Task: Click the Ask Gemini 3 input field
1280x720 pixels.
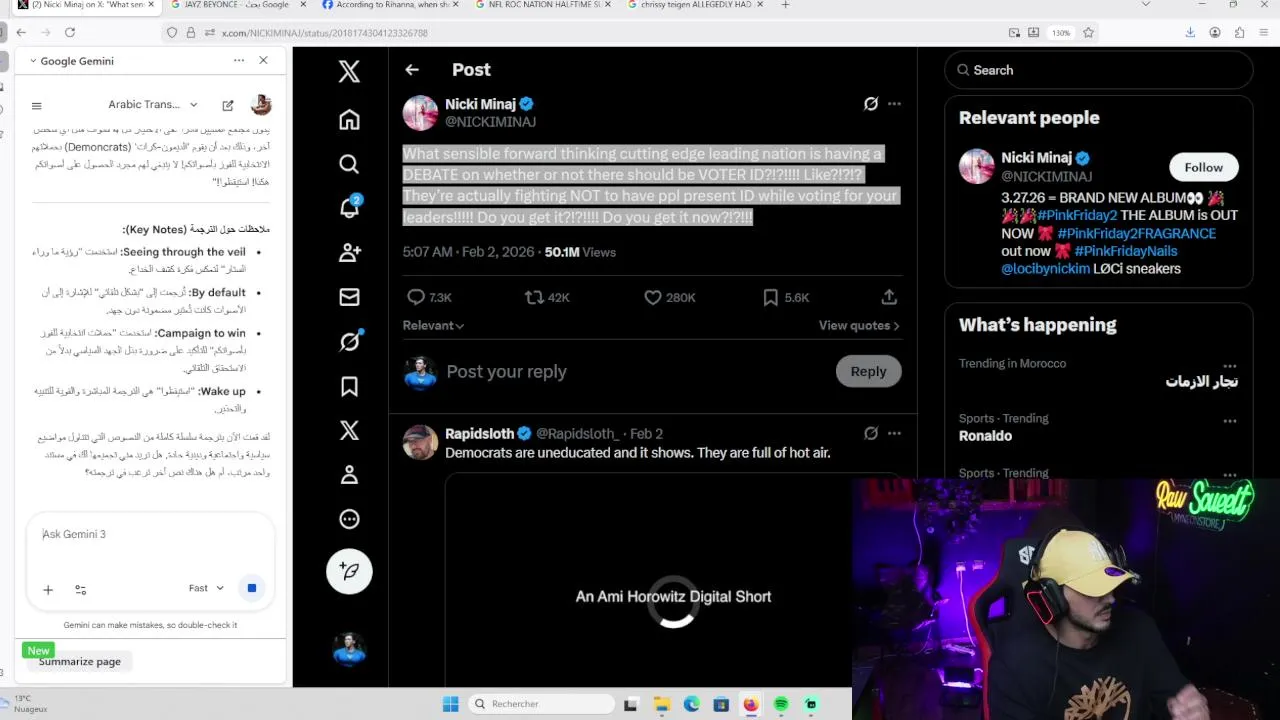Action: pos(150,534)
